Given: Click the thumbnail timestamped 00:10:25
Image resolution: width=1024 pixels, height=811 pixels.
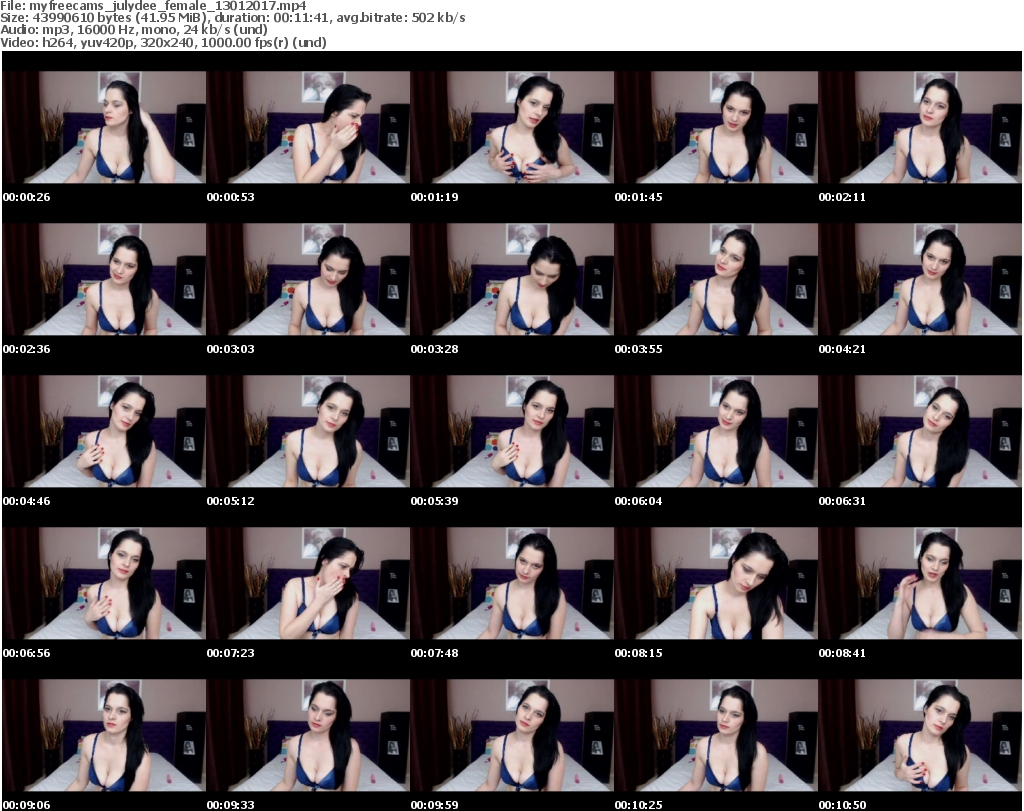Looking at the screenshot, I should point(716,736).
